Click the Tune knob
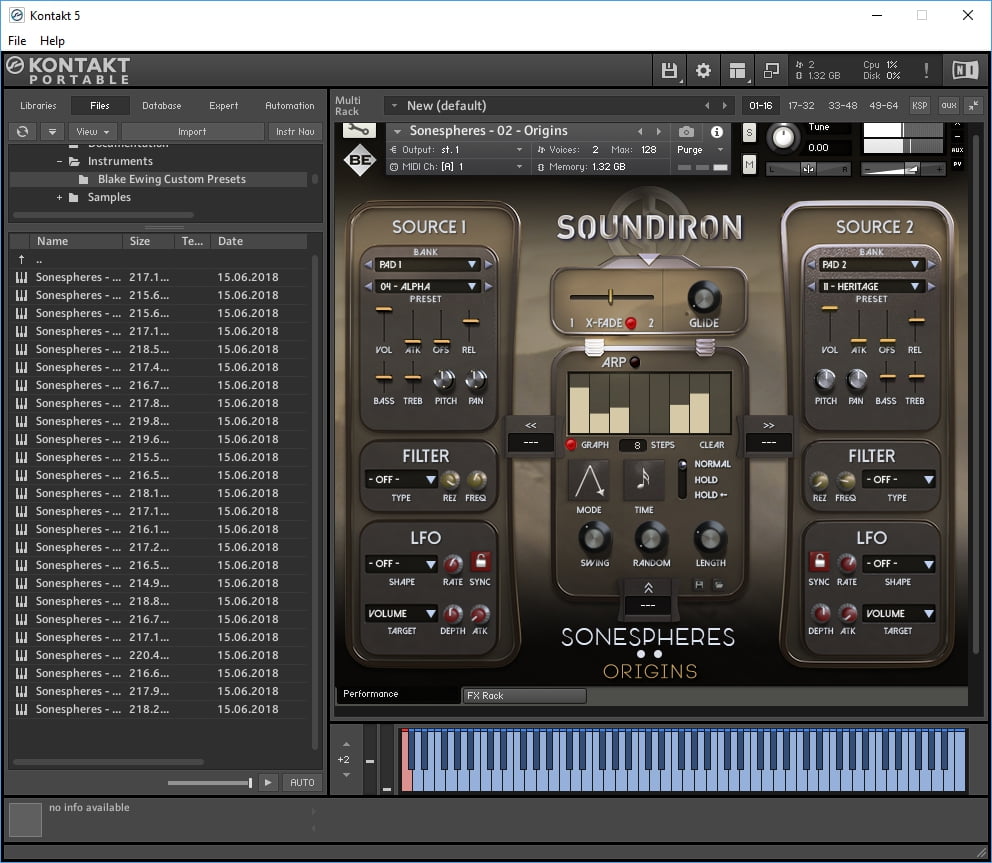The height and width of the screenshot is (863, 992). tap(783, 137)
